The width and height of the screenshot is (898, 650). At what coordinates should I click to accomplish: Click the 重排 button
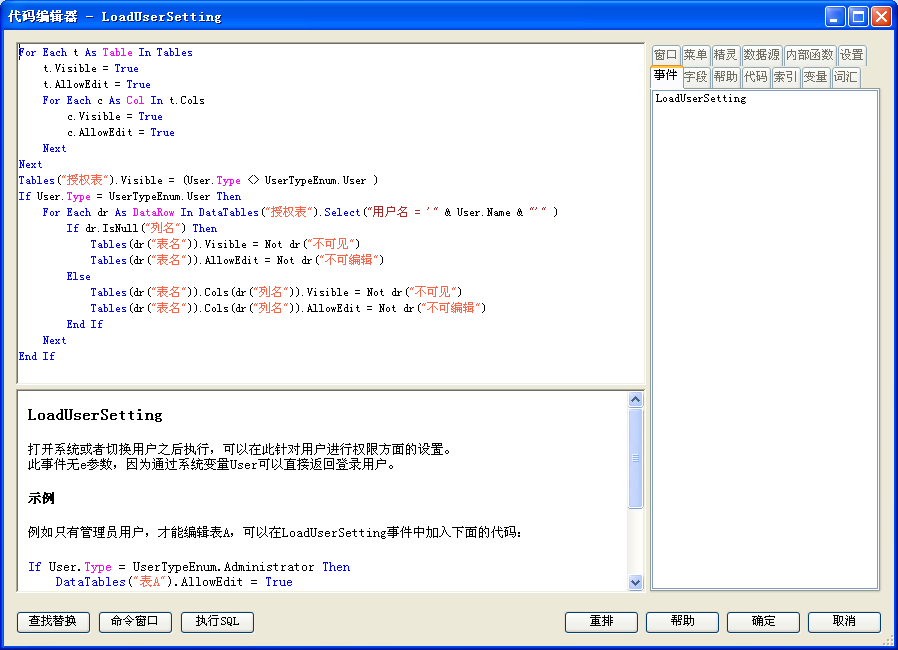tap(601, 621)
